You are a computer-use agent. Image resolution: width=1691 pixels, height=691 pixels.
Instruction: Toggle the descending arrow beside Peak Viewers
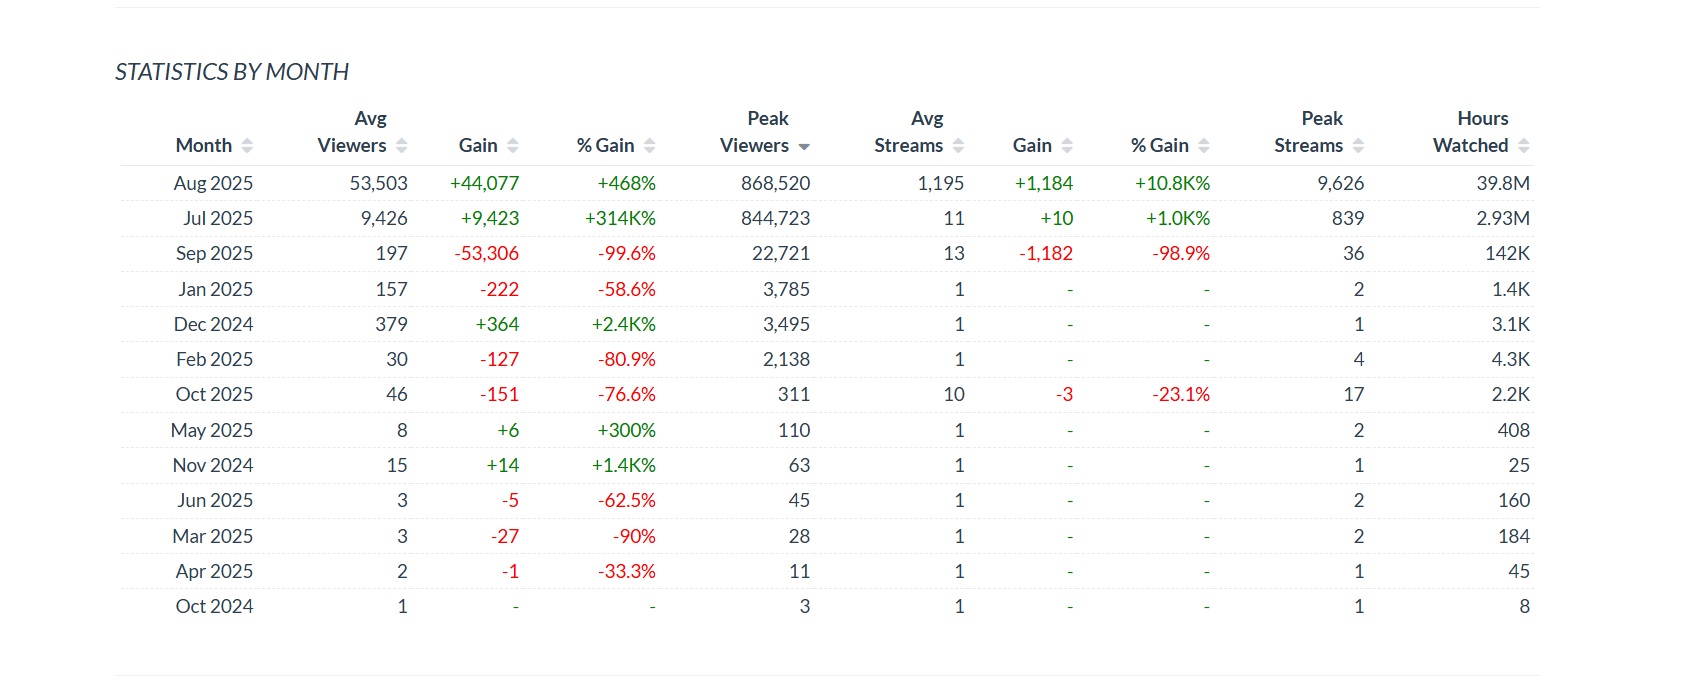click(x=803, y=147)
